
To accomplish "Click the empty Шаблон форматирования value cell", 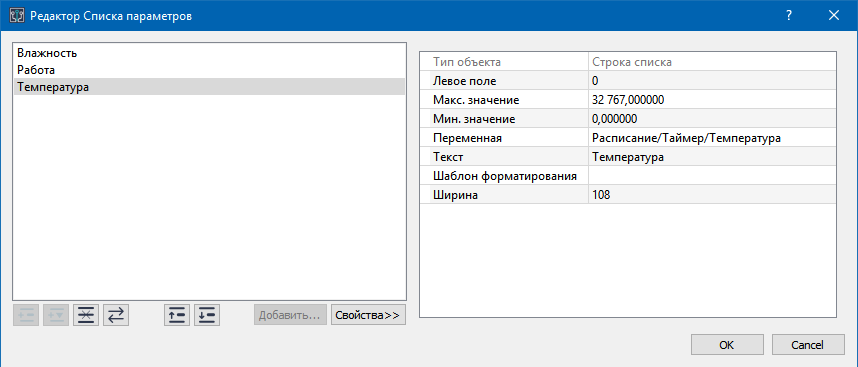I will (x=712, y=176).
